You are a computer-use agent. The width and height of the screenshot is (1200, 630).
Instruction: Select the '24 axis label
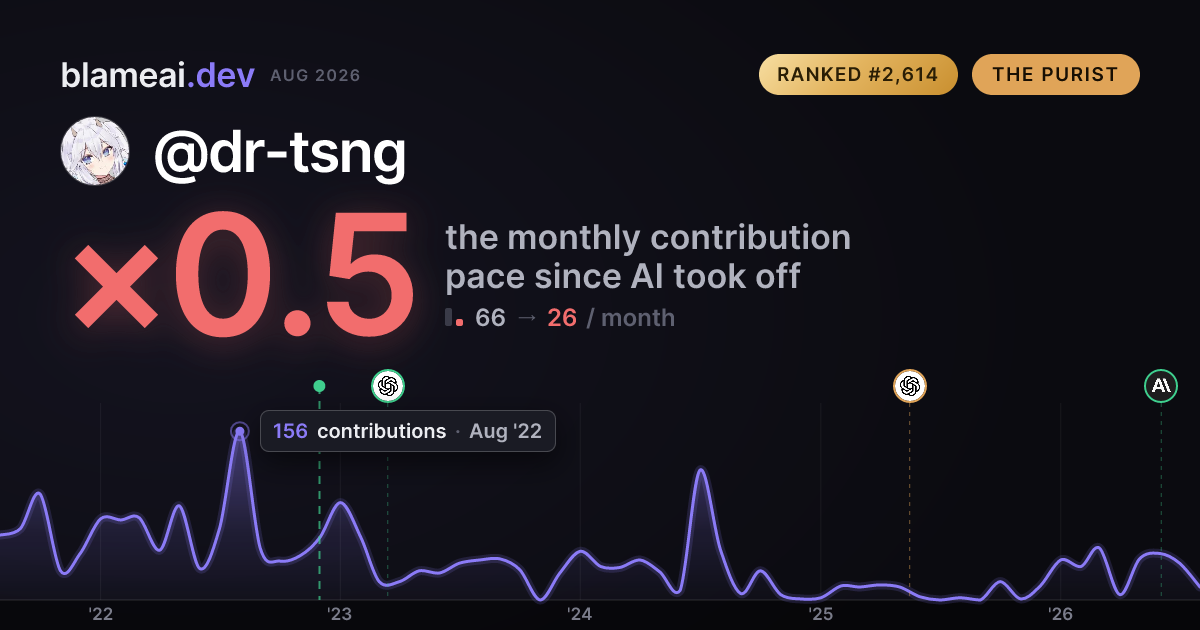(x=580, y=613)
